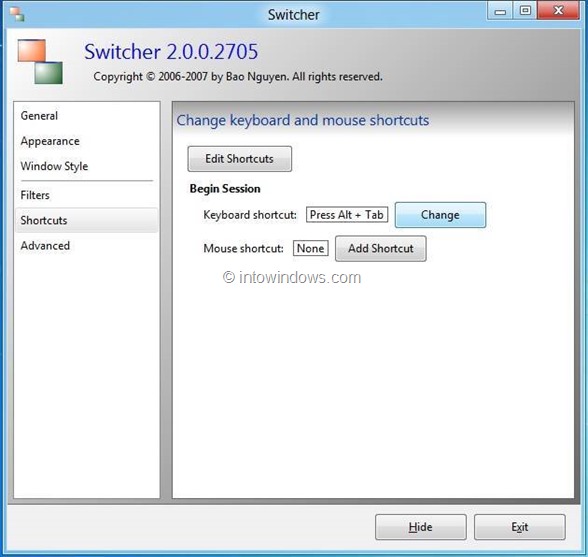Go to the Advanced section

click(86, 246)
